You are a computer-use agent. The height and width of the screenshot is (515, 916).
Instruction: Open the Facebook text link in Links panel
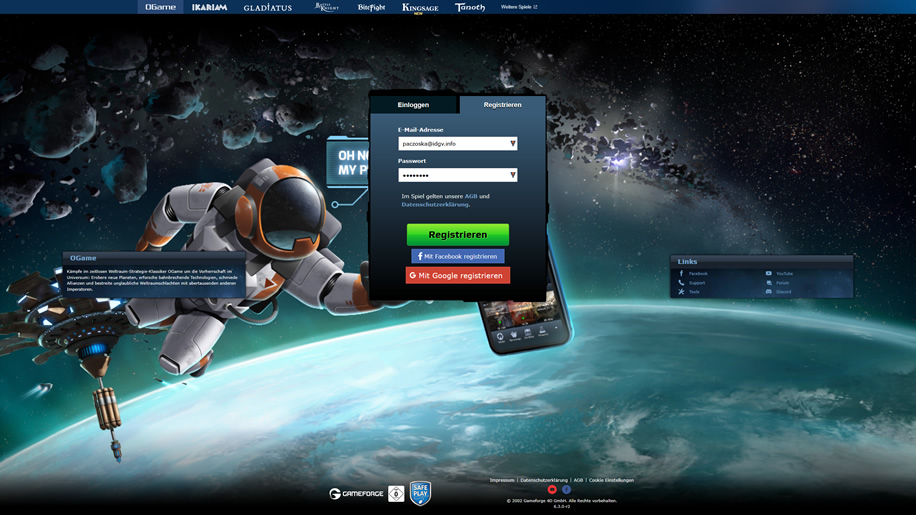coord(698,273)
